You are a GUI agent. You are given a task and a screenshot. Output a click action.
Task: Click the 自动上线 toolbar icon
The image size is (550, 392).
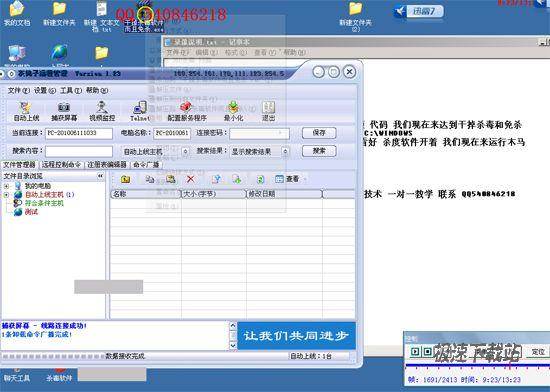click(26, 111)
